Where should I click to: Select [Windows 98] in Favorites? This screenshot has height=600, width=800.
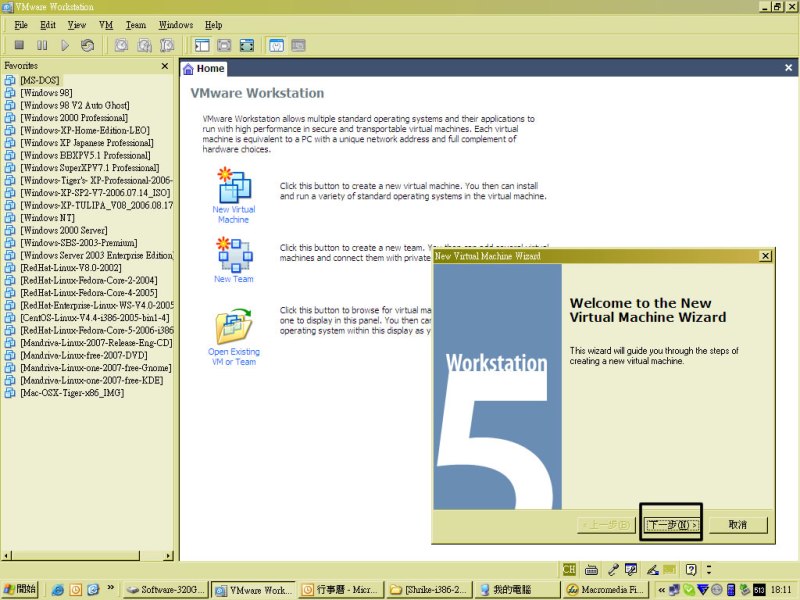click(x=46, y=92)
